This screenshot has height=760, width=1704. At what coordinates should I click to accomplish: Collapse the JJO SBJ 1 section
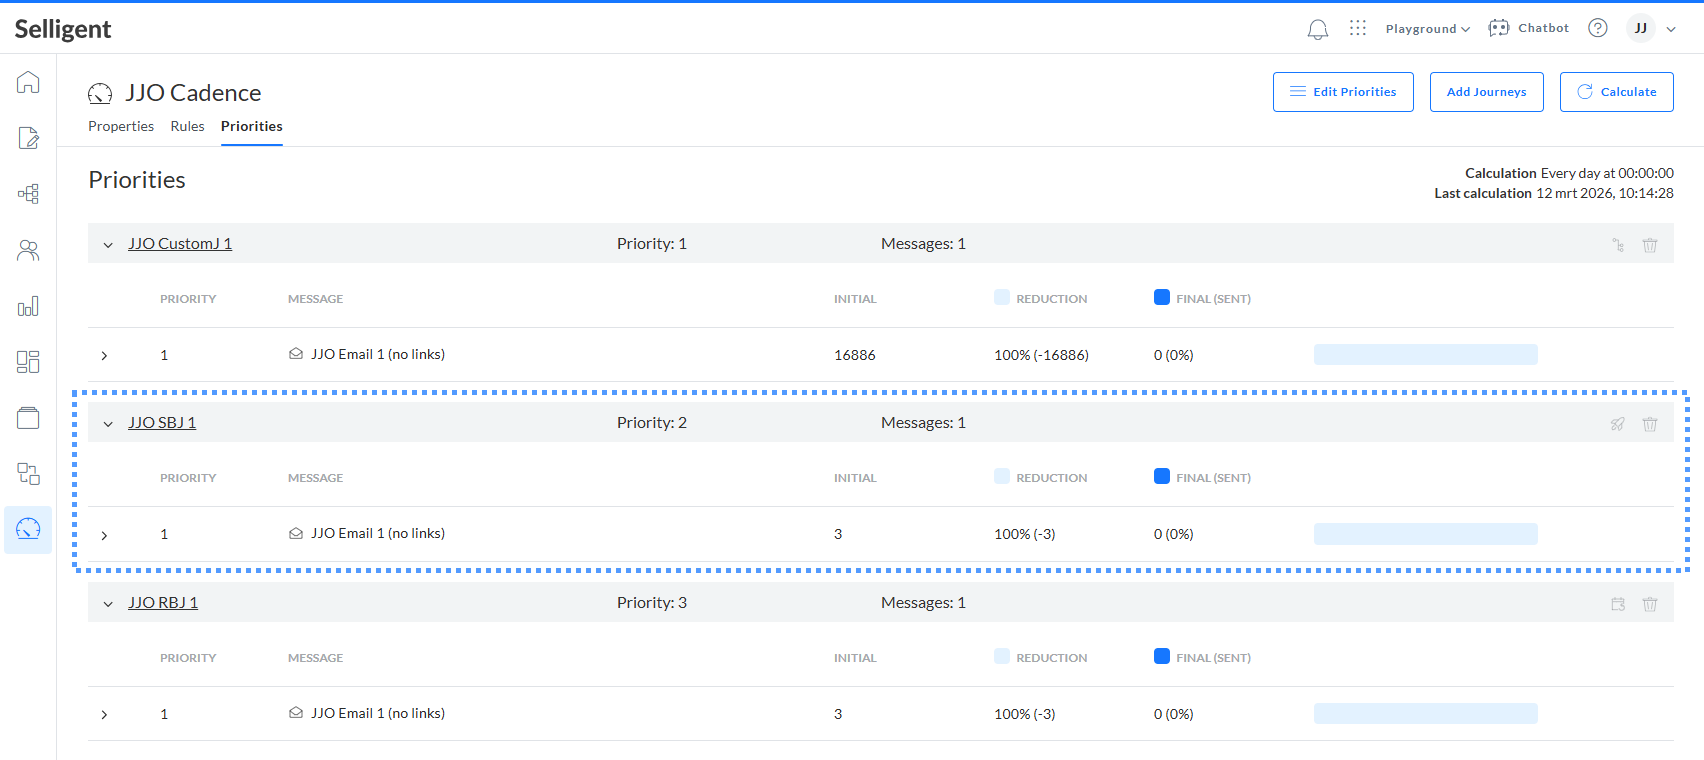(108, 424)
